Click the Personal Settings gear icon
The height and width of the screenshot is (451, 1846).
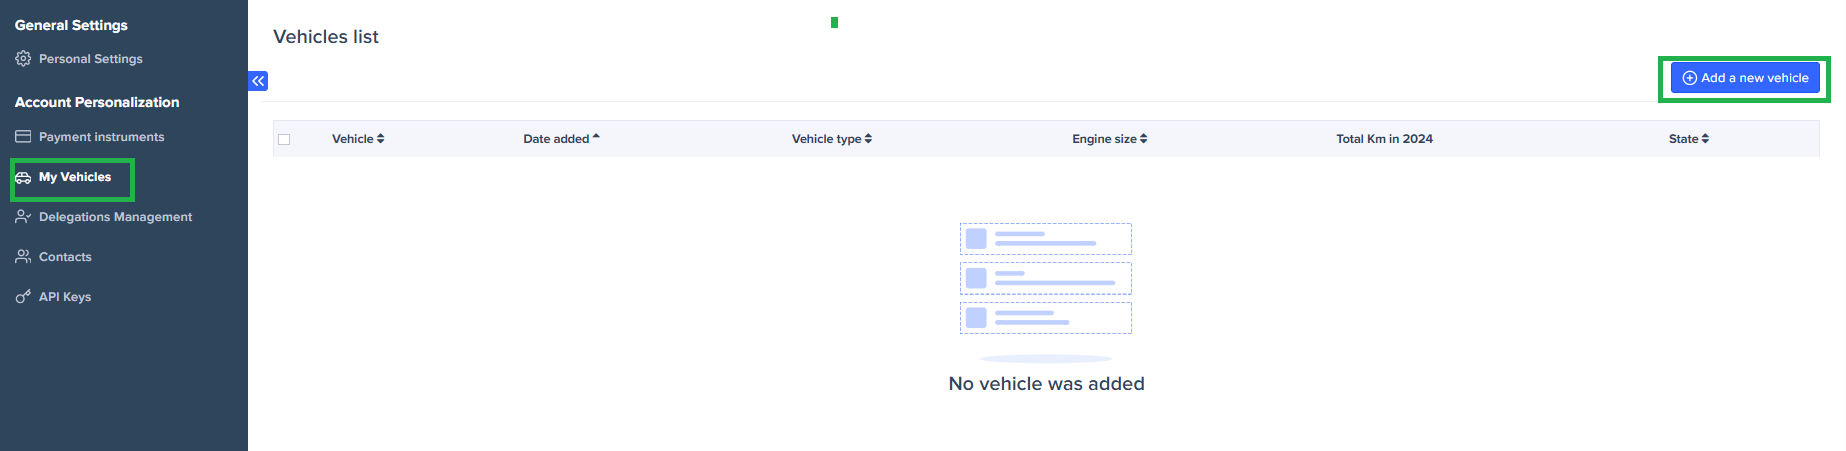(23, 59)
